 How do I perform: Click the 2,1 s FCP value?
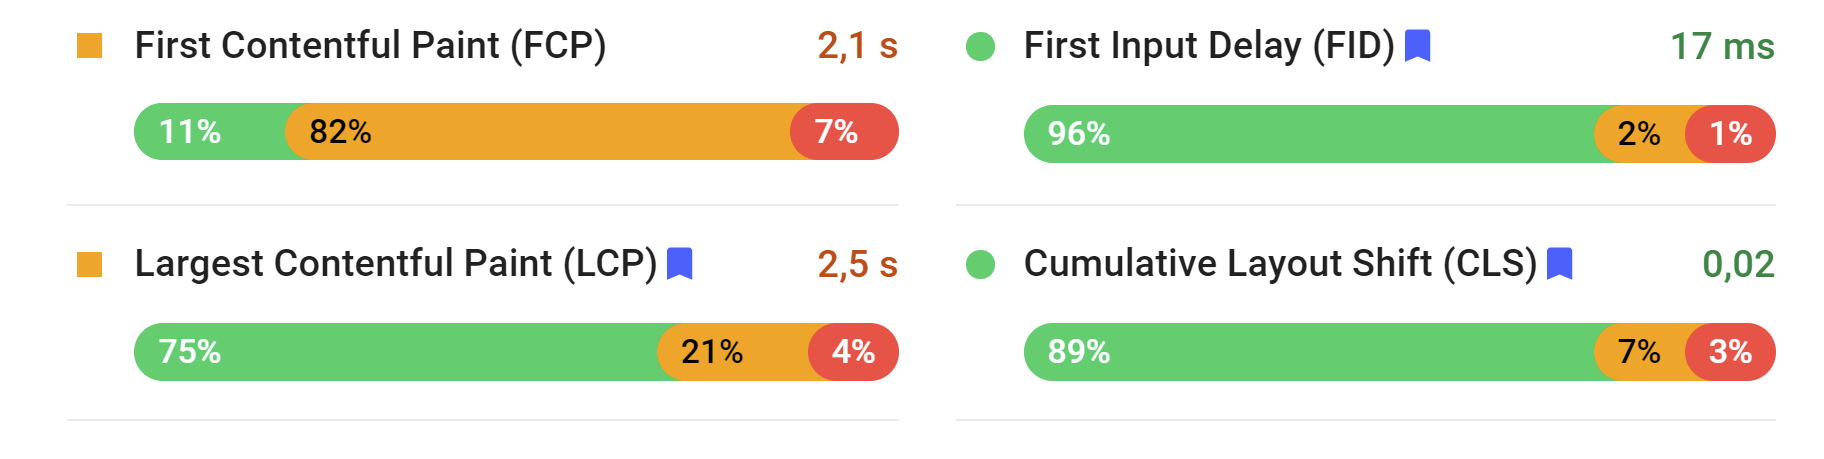tap(857, 46)
